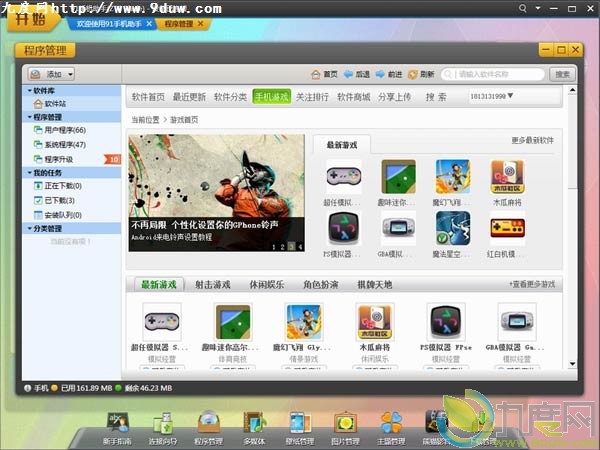Switch to 软件分类 nav tab
This screenshot has width=600, height=450.
230,97
